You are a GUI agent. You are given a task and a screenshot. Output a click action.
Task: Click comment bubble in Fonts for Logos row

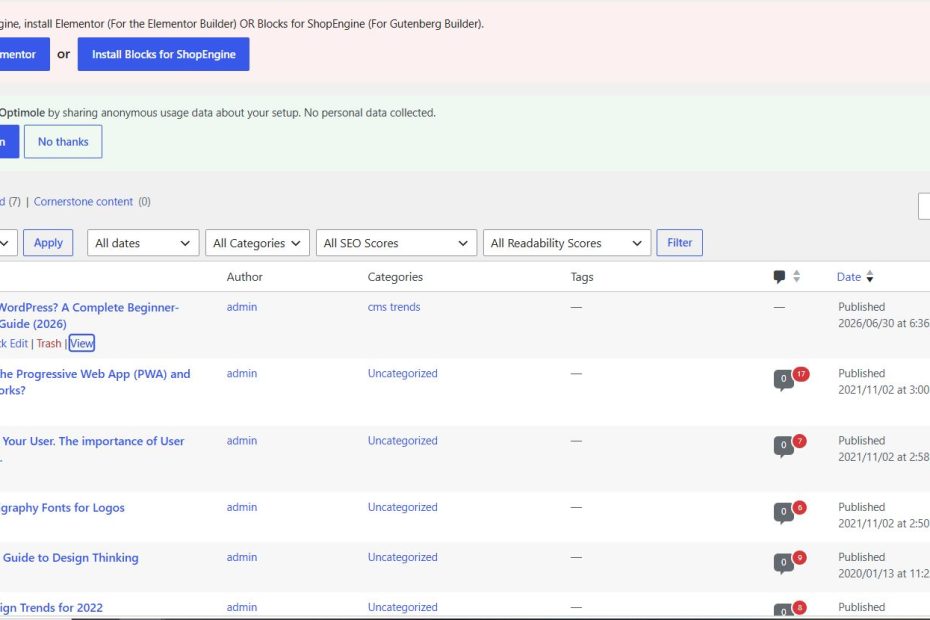[784, 512]
